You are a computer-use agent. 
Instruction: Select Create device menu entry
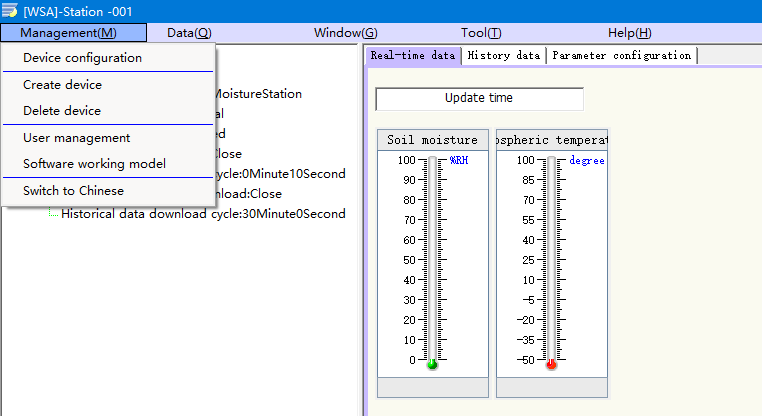click(x=62, y=85)
